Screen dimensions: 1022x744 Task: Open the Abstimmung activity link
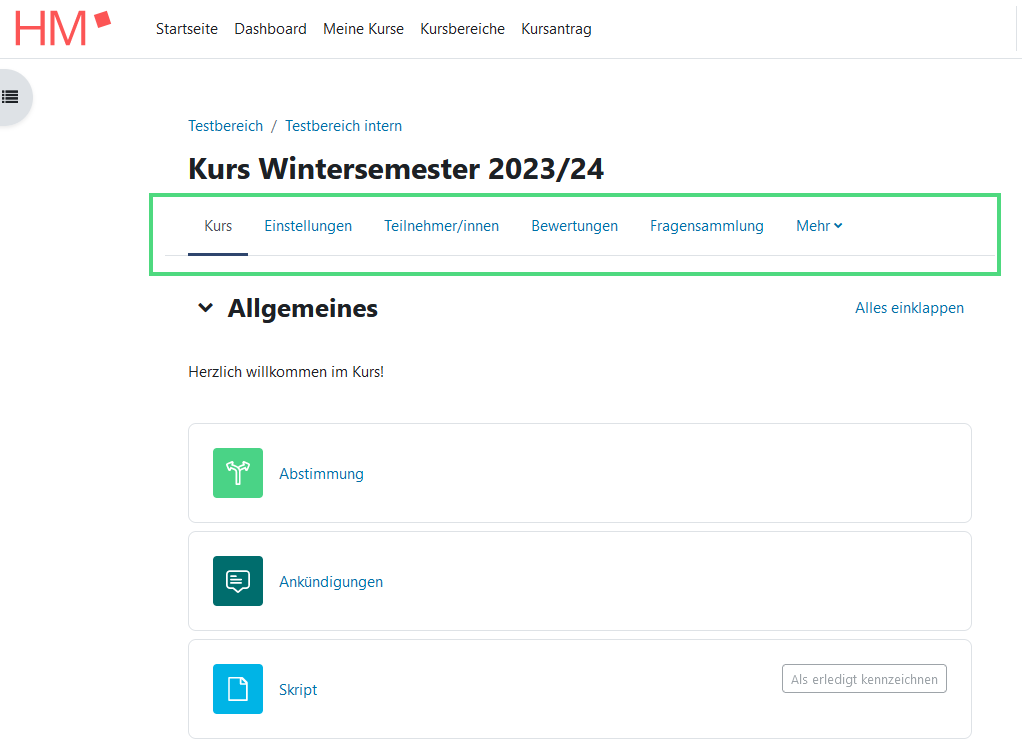coord(321,474)
